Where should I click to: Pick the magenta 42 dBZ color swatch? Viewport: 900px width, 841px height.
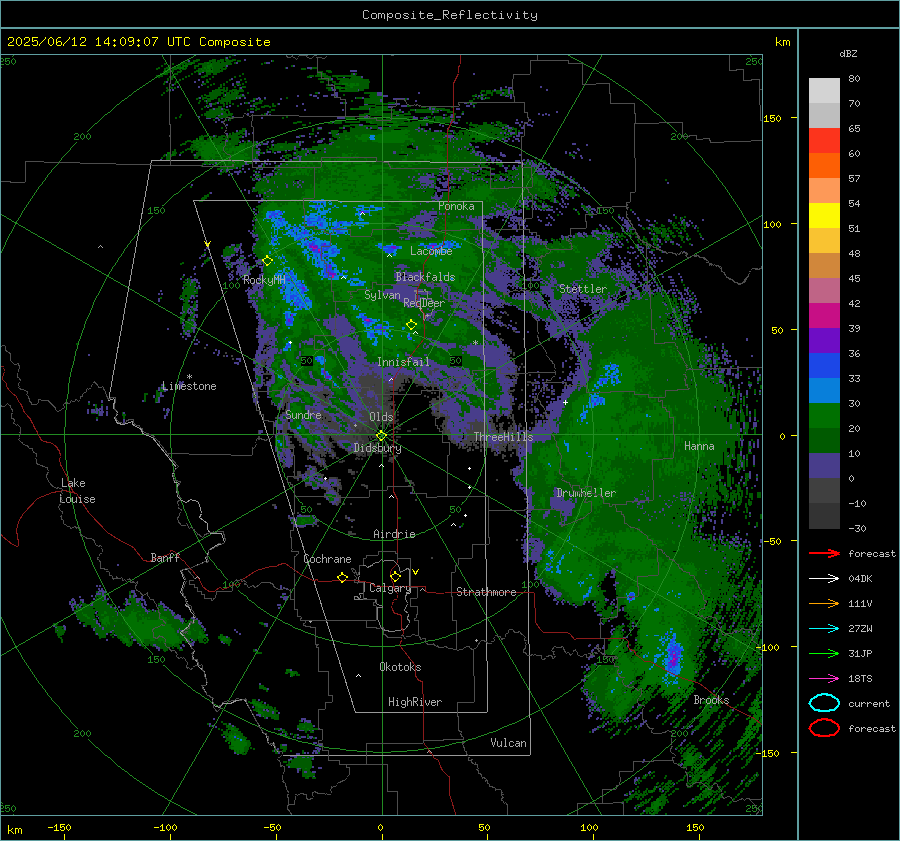pyautogui.click(x=824, y=316)
